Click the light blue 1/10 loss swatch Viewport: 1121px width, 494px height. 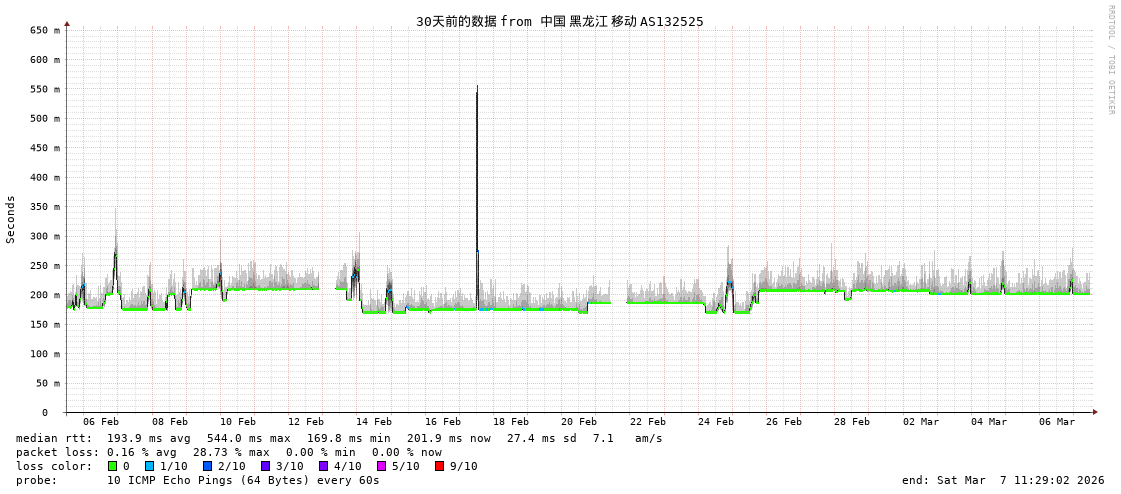(149, 466)
